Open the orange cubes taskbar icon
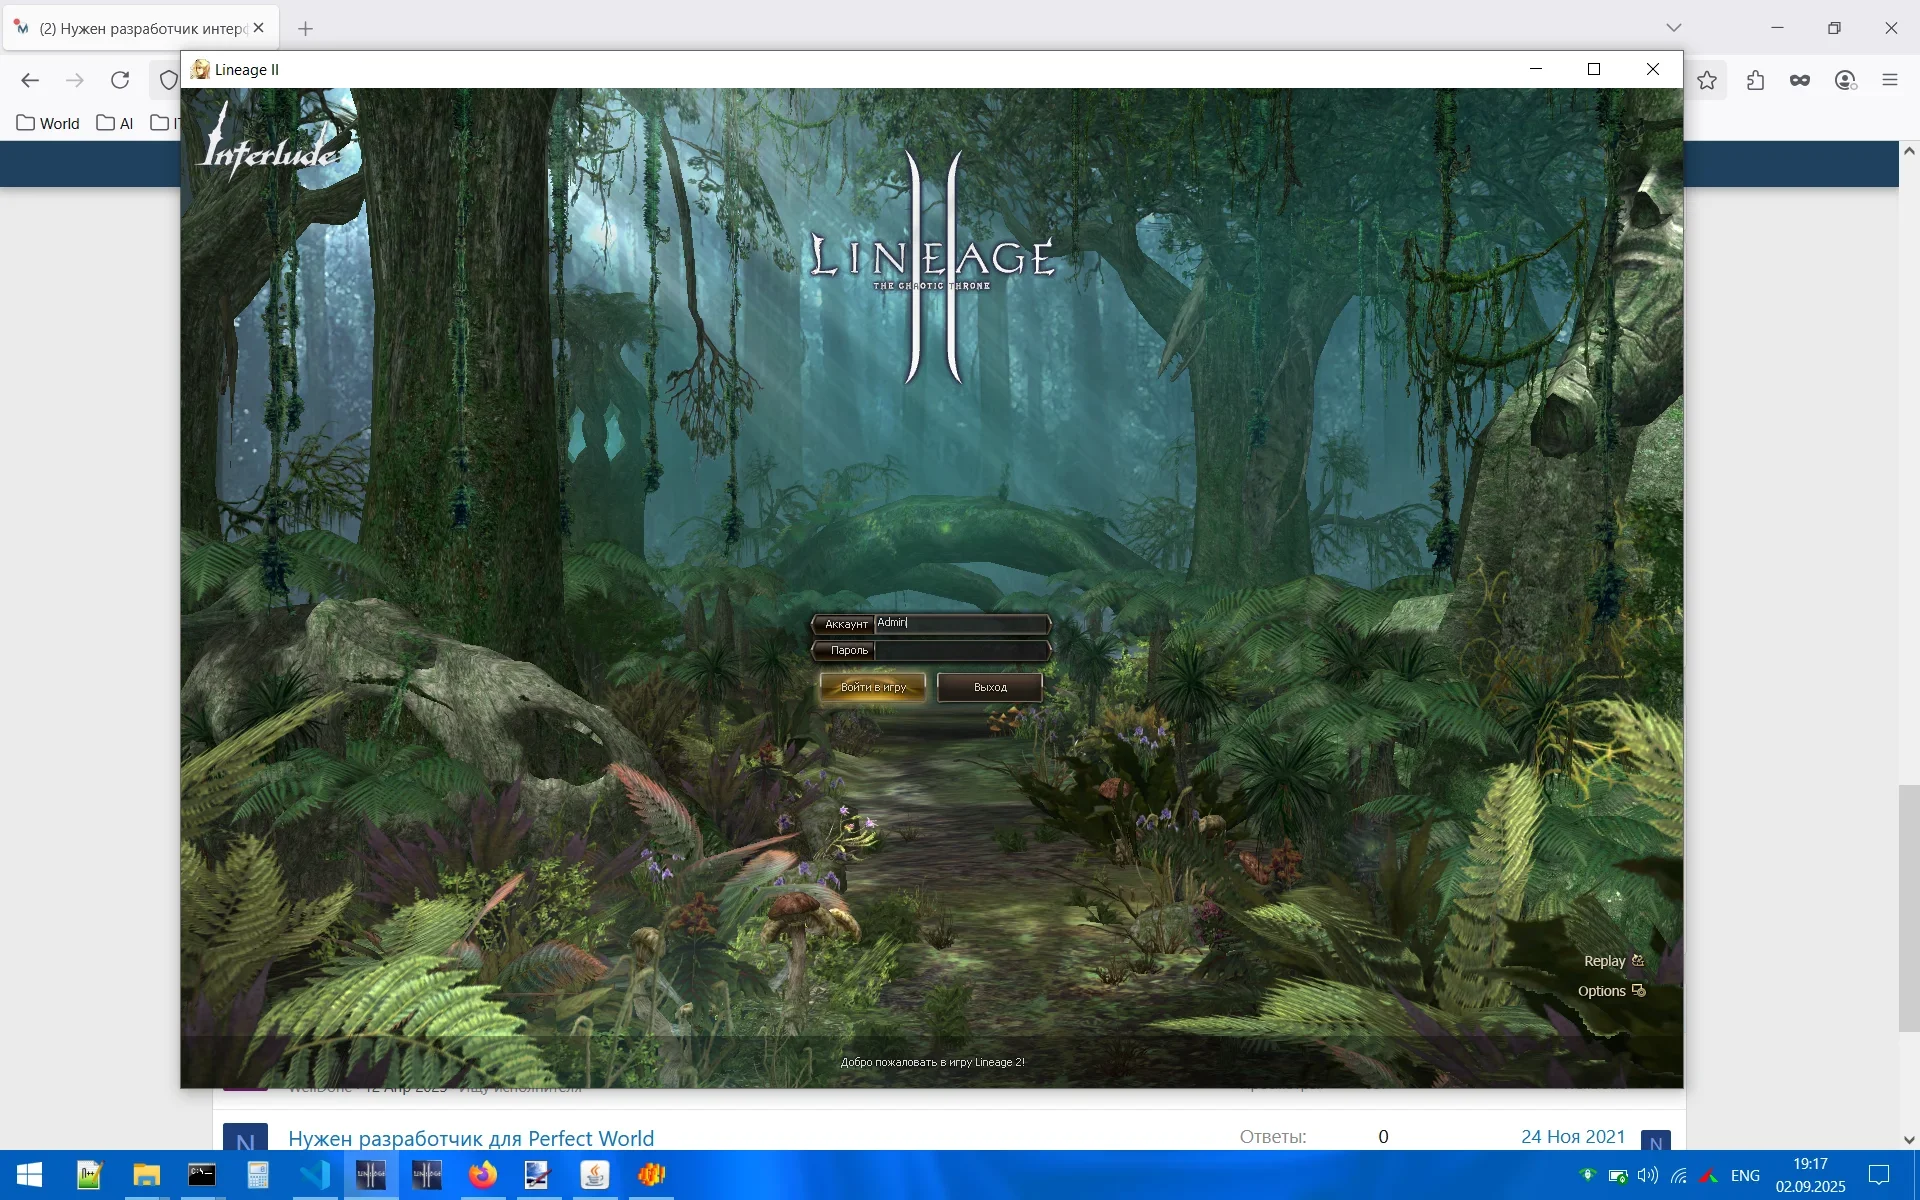 [652, 1175]
